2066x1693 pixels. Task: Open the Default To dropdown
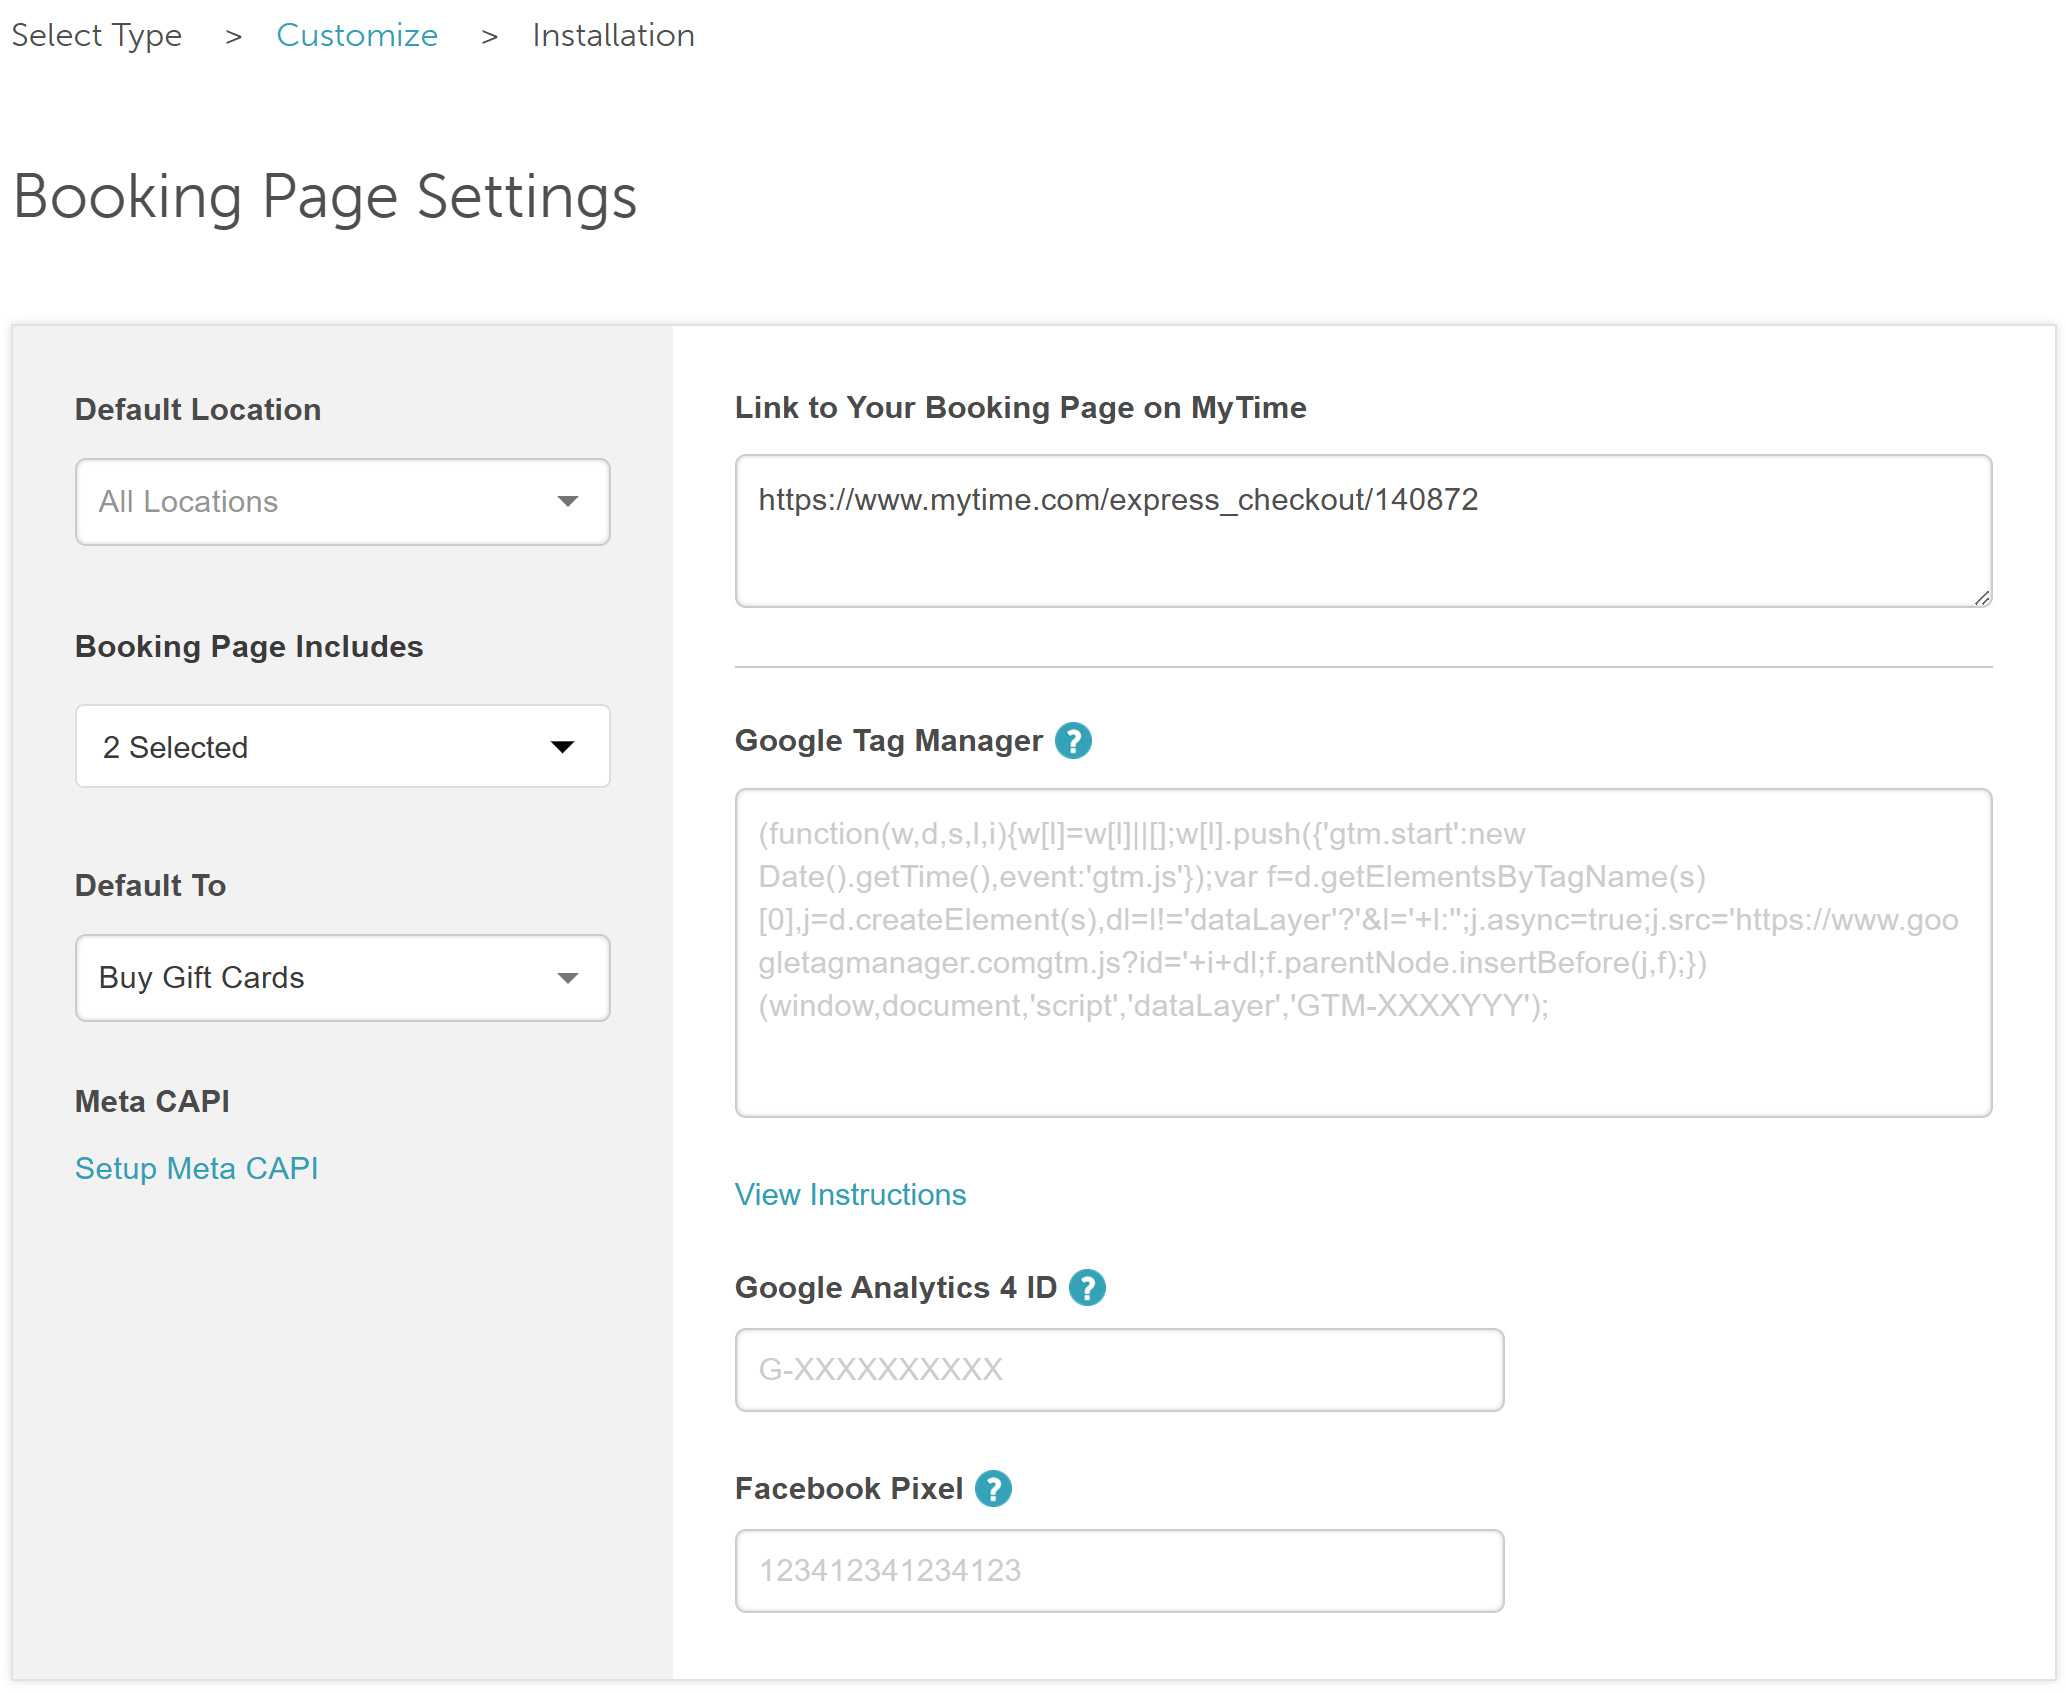[342, 978]
